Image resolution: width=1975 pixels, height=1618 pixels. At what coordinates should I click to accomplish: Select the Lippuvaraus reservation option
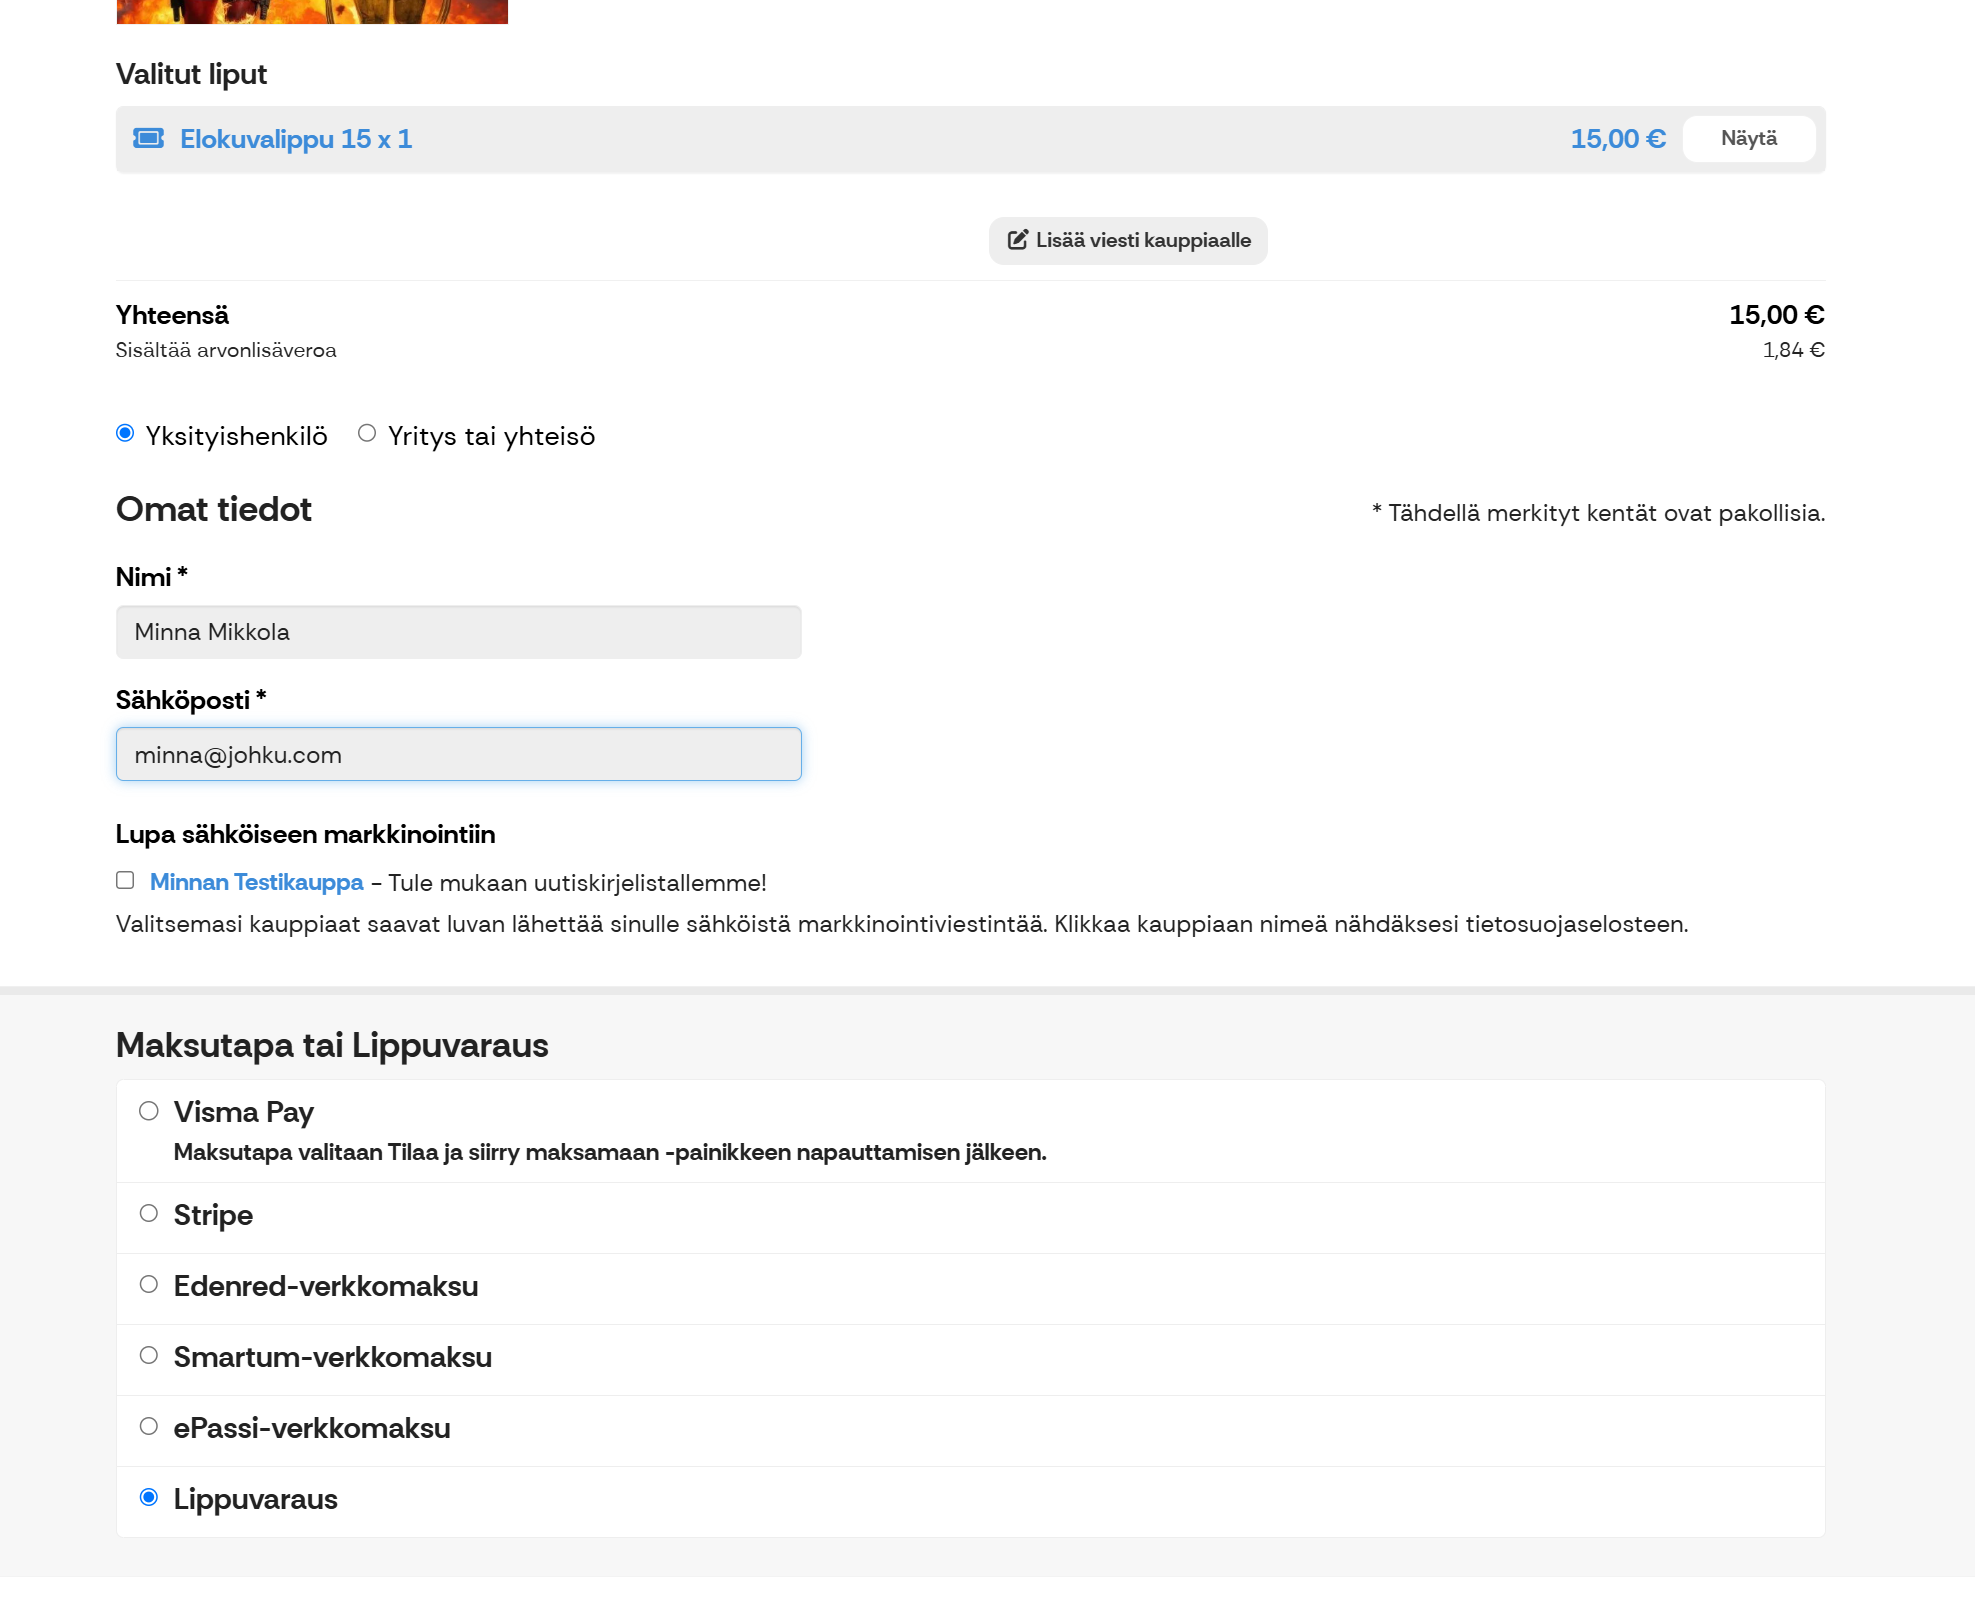(x=149, y=1497)
